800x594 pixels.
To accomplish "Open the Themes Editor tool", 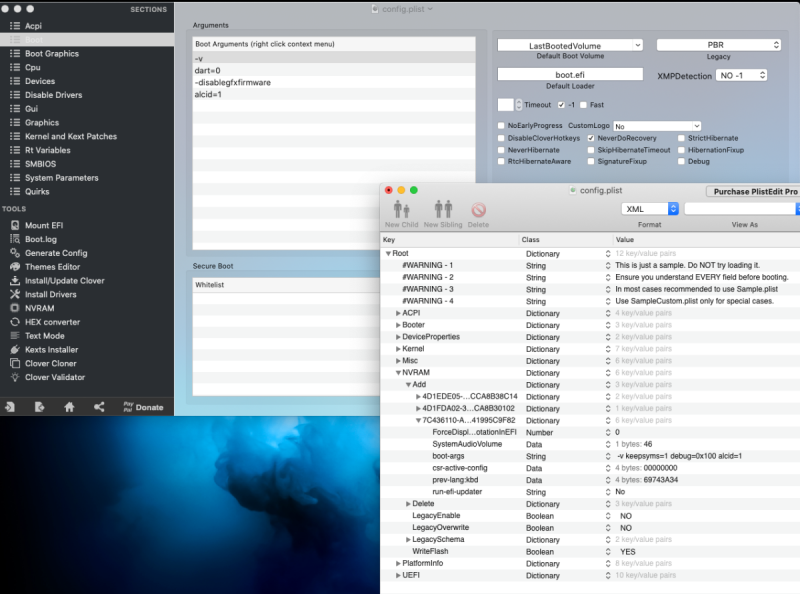I will click(x=52, y=267).
